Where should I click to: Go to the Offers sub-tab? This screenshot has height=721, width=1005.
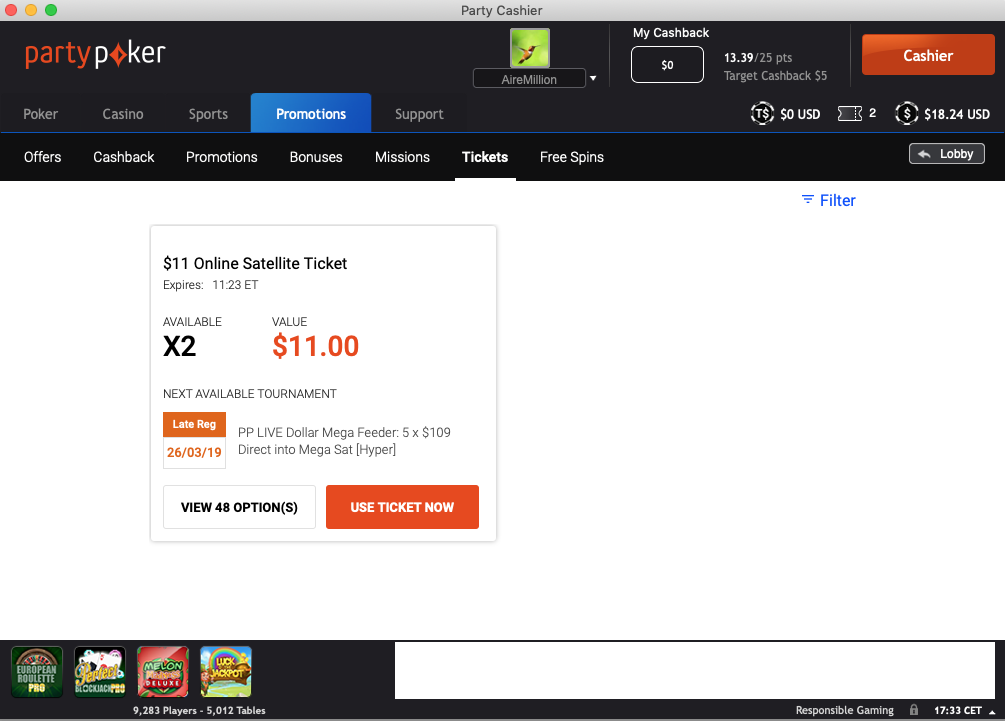point(42,157)
